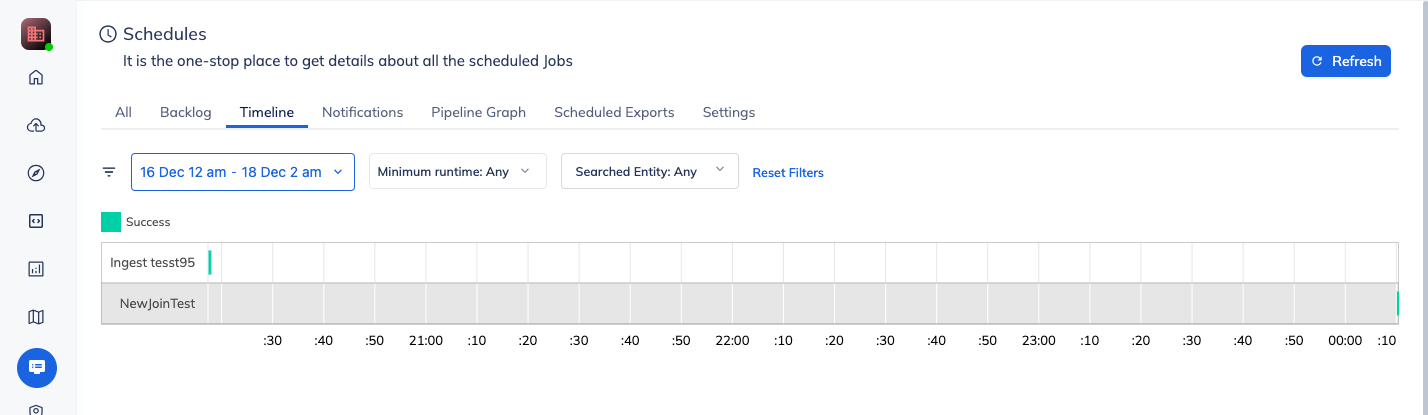Click the green Success legend swatch
The image size is (1428, 415).
(x=111, y=222)
